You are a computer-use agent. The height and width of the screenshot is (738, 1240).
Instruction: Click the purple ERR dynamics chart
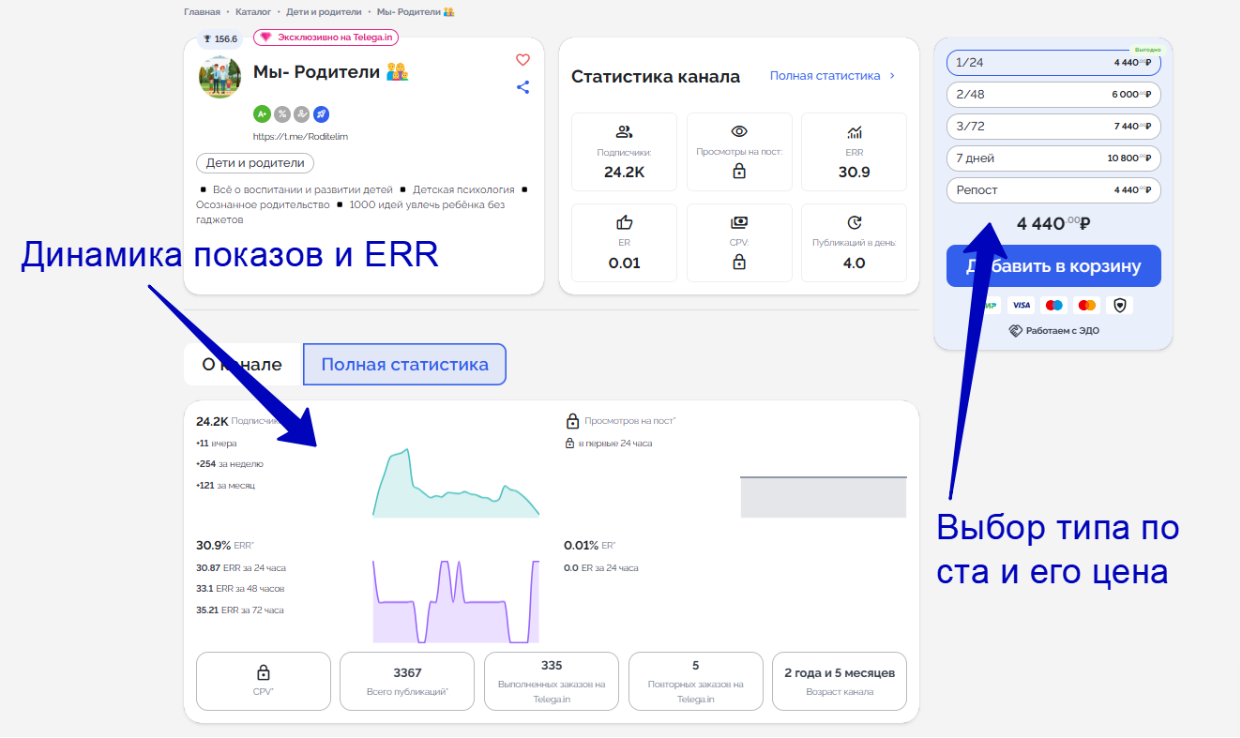[x=456, y=601]
